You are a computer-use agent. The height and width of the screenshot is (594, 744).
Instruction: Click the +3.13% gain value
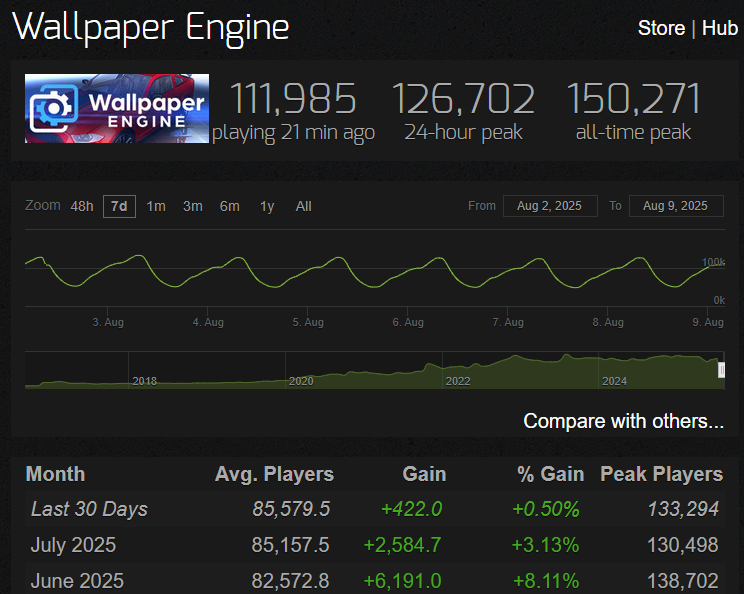tap(545, 545)
